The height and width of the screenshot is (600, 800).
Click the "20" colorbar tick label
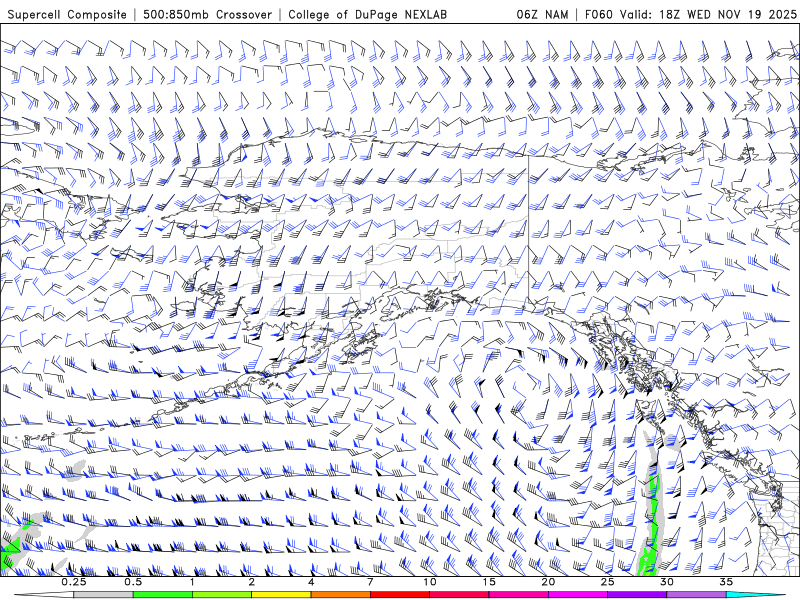pyautogui.click(x=548, y=582)
